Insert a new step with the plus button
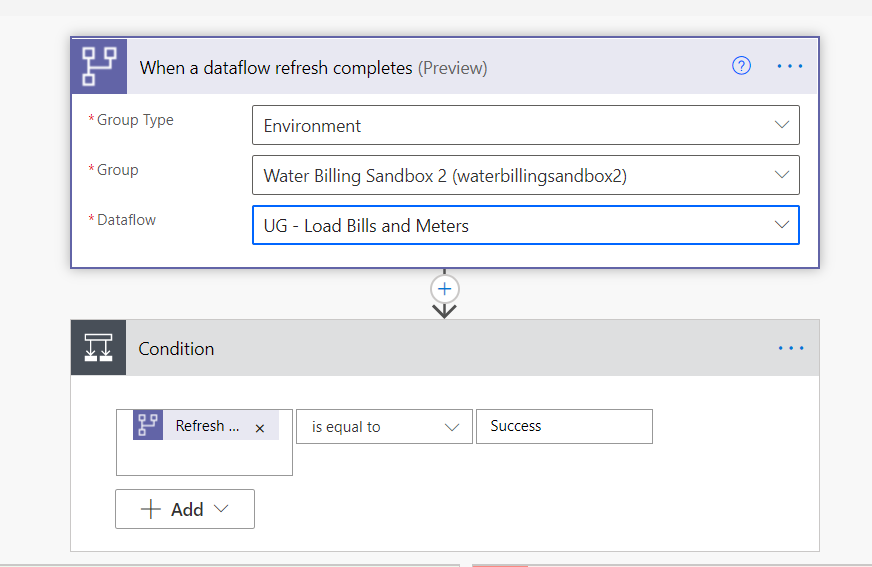872x567 pixels. [x=445, y=289]
